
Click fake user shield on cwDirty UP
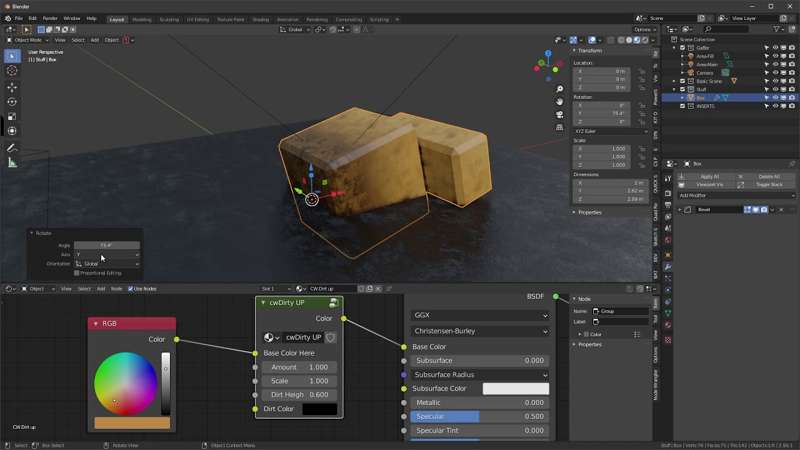[x=331, y=337]
